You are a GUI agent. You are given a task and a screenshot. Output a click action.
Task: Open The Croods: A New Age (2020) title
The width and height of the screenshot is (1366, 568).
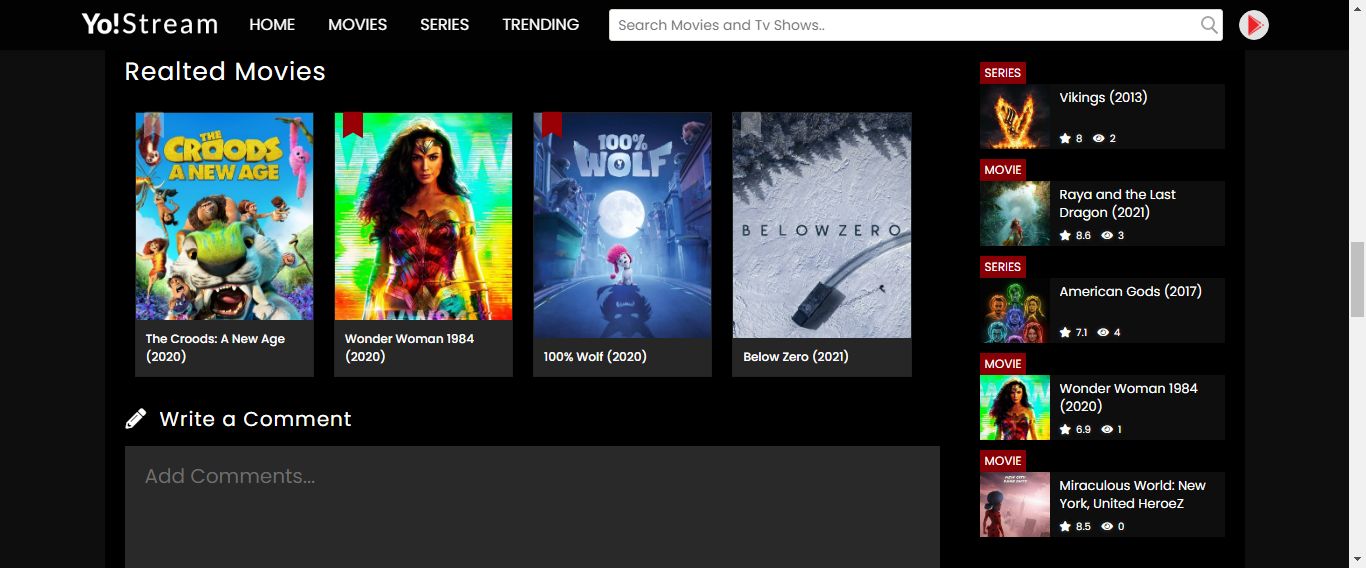coord(215,348)
